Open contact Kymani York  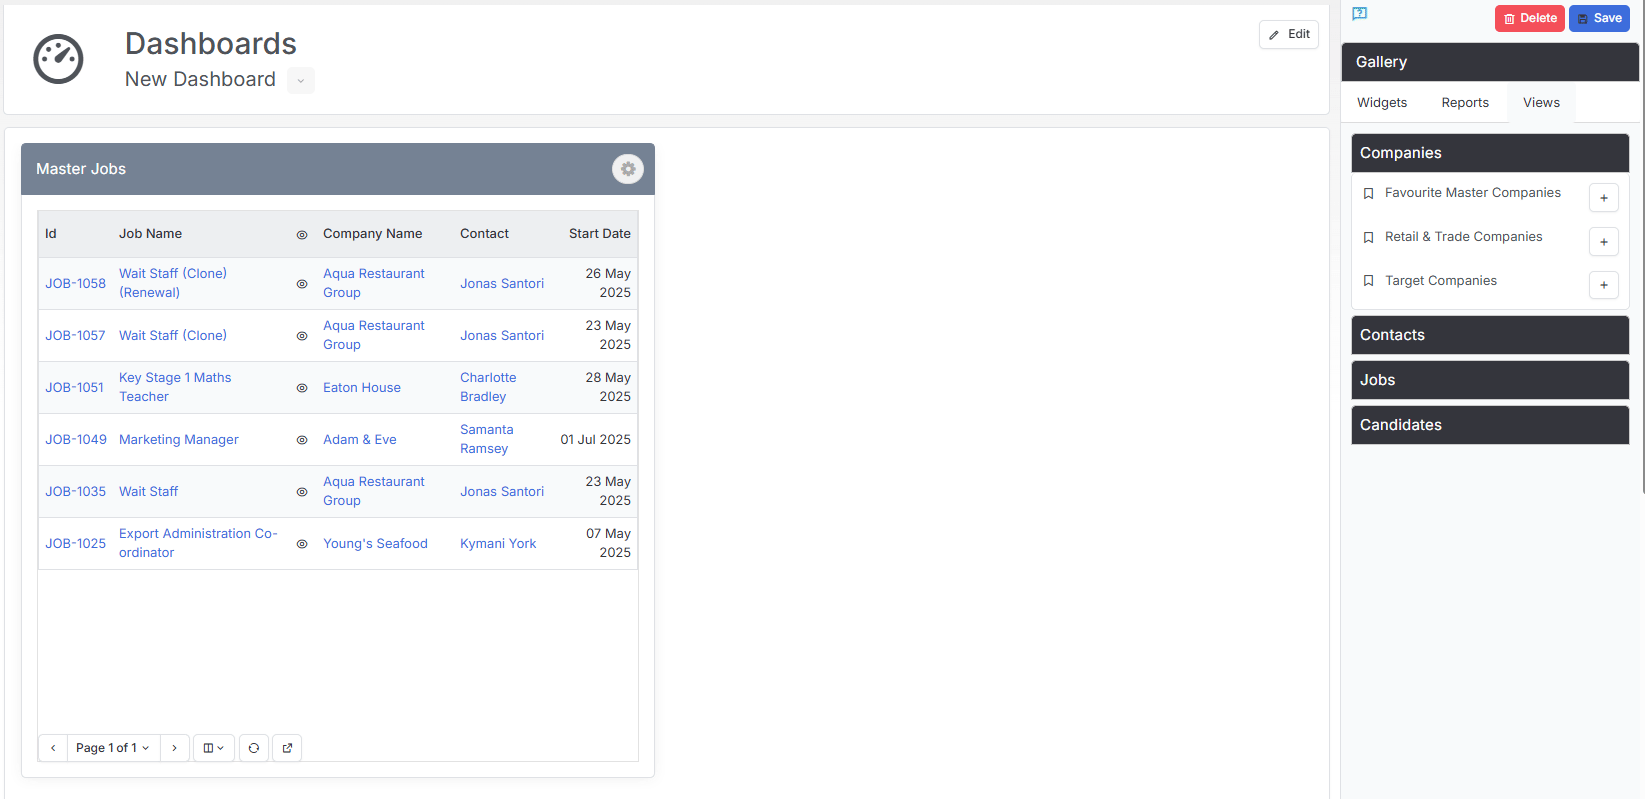[498, 544]
